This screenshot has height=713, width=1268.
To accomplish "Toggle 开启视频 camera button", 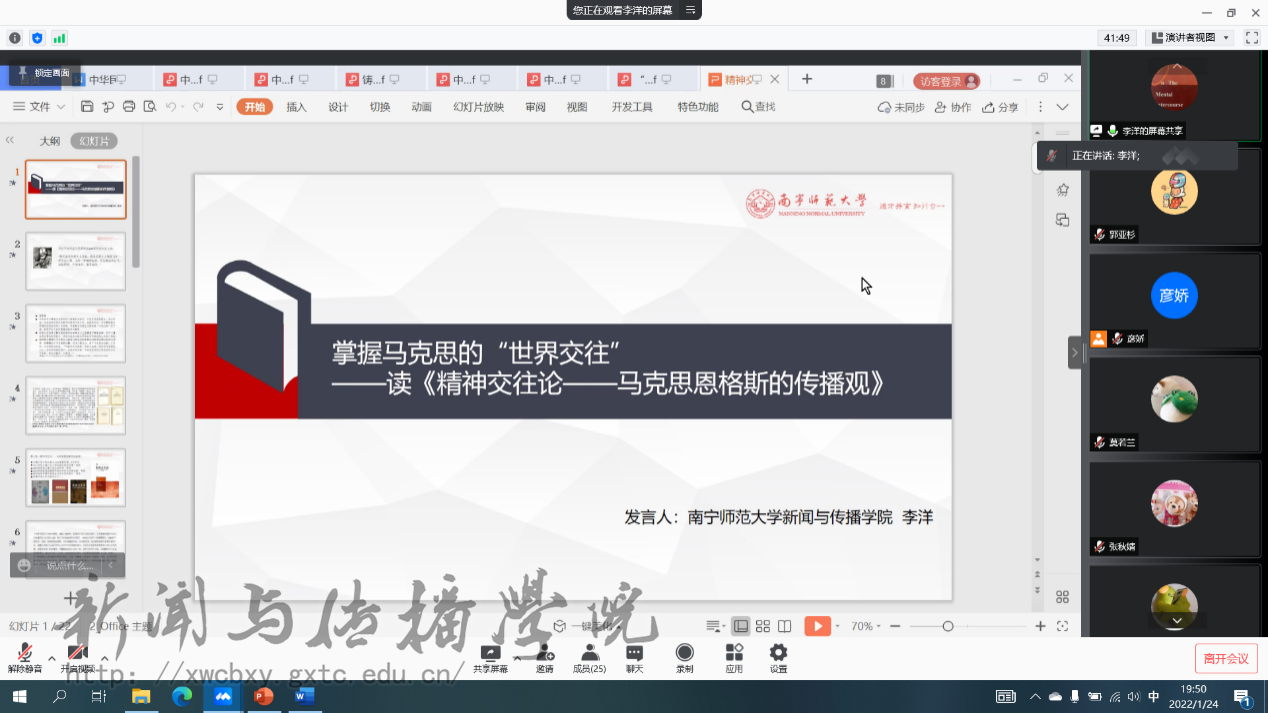I will 78,659.
